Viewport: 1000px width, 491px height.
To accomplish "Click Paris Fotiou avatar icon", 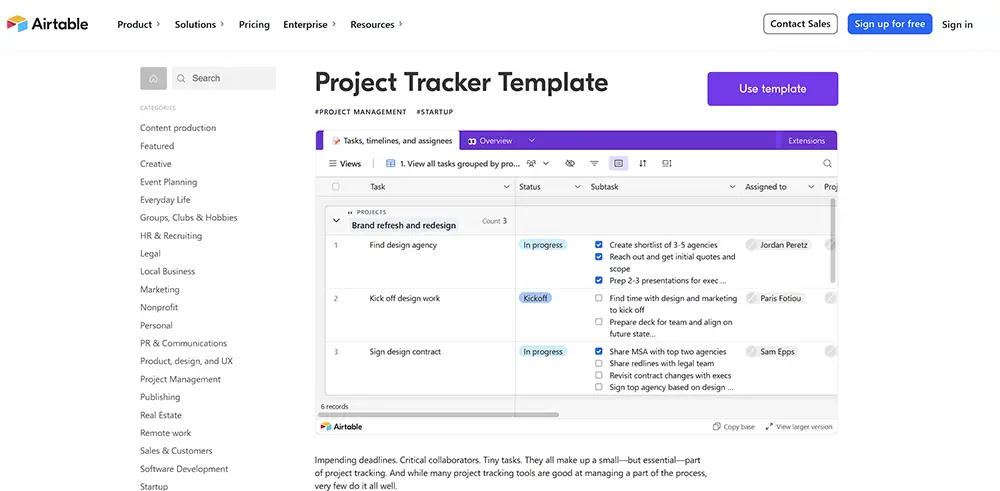I will [x=751, y=298].
